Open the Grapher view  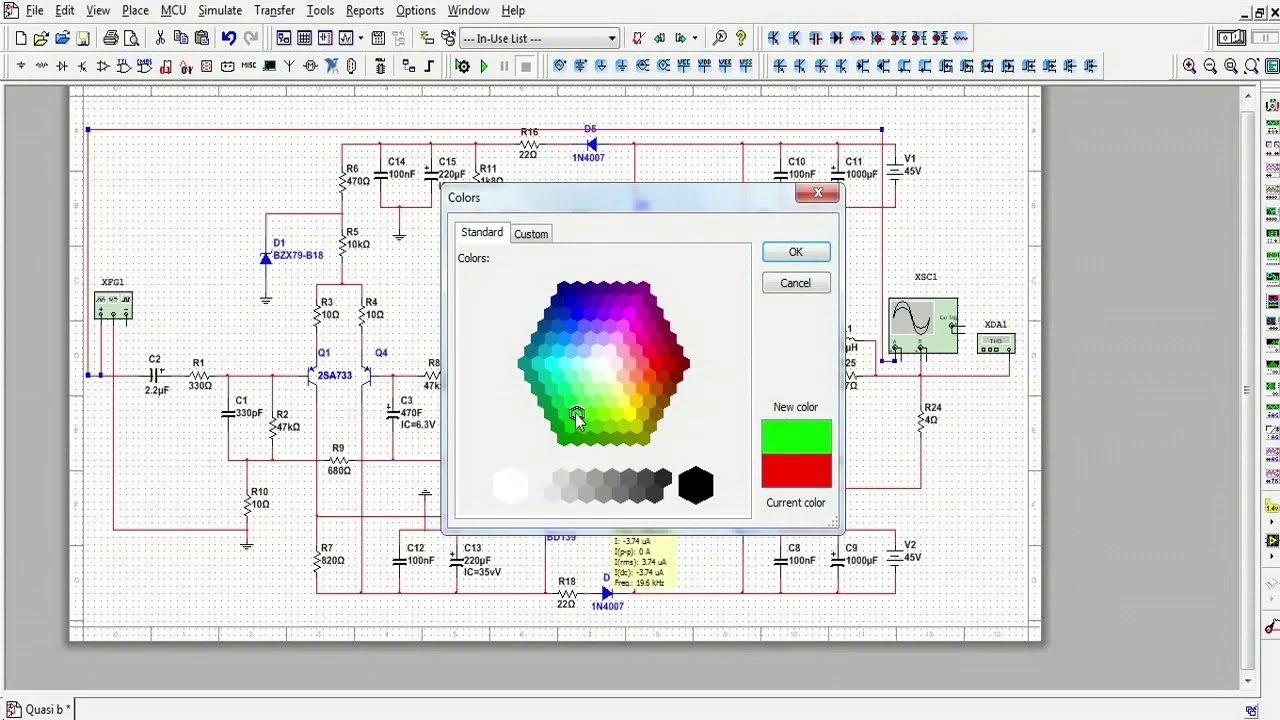point(346,38)
